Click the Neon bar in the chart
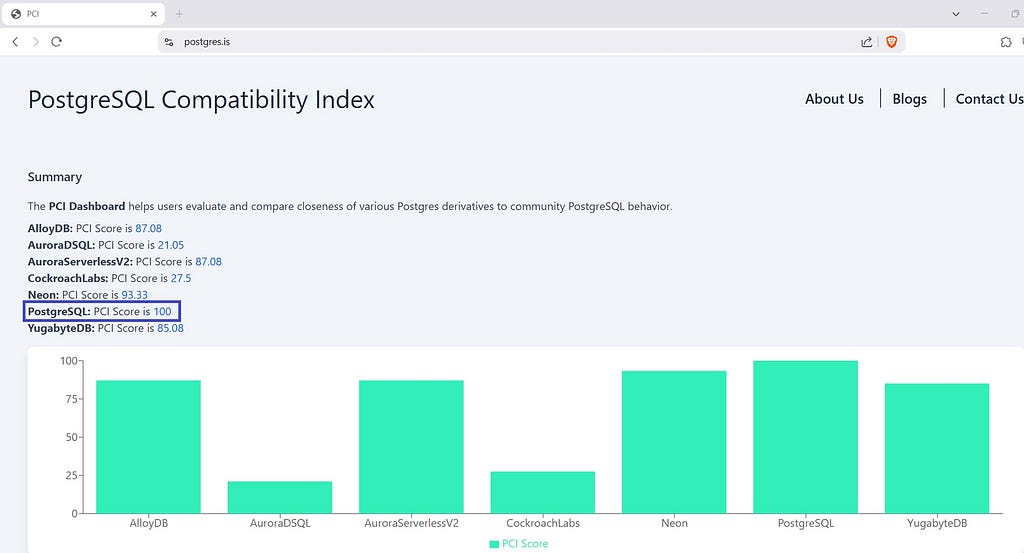Viewport: 1024px width, 553px height. (674, 442)
